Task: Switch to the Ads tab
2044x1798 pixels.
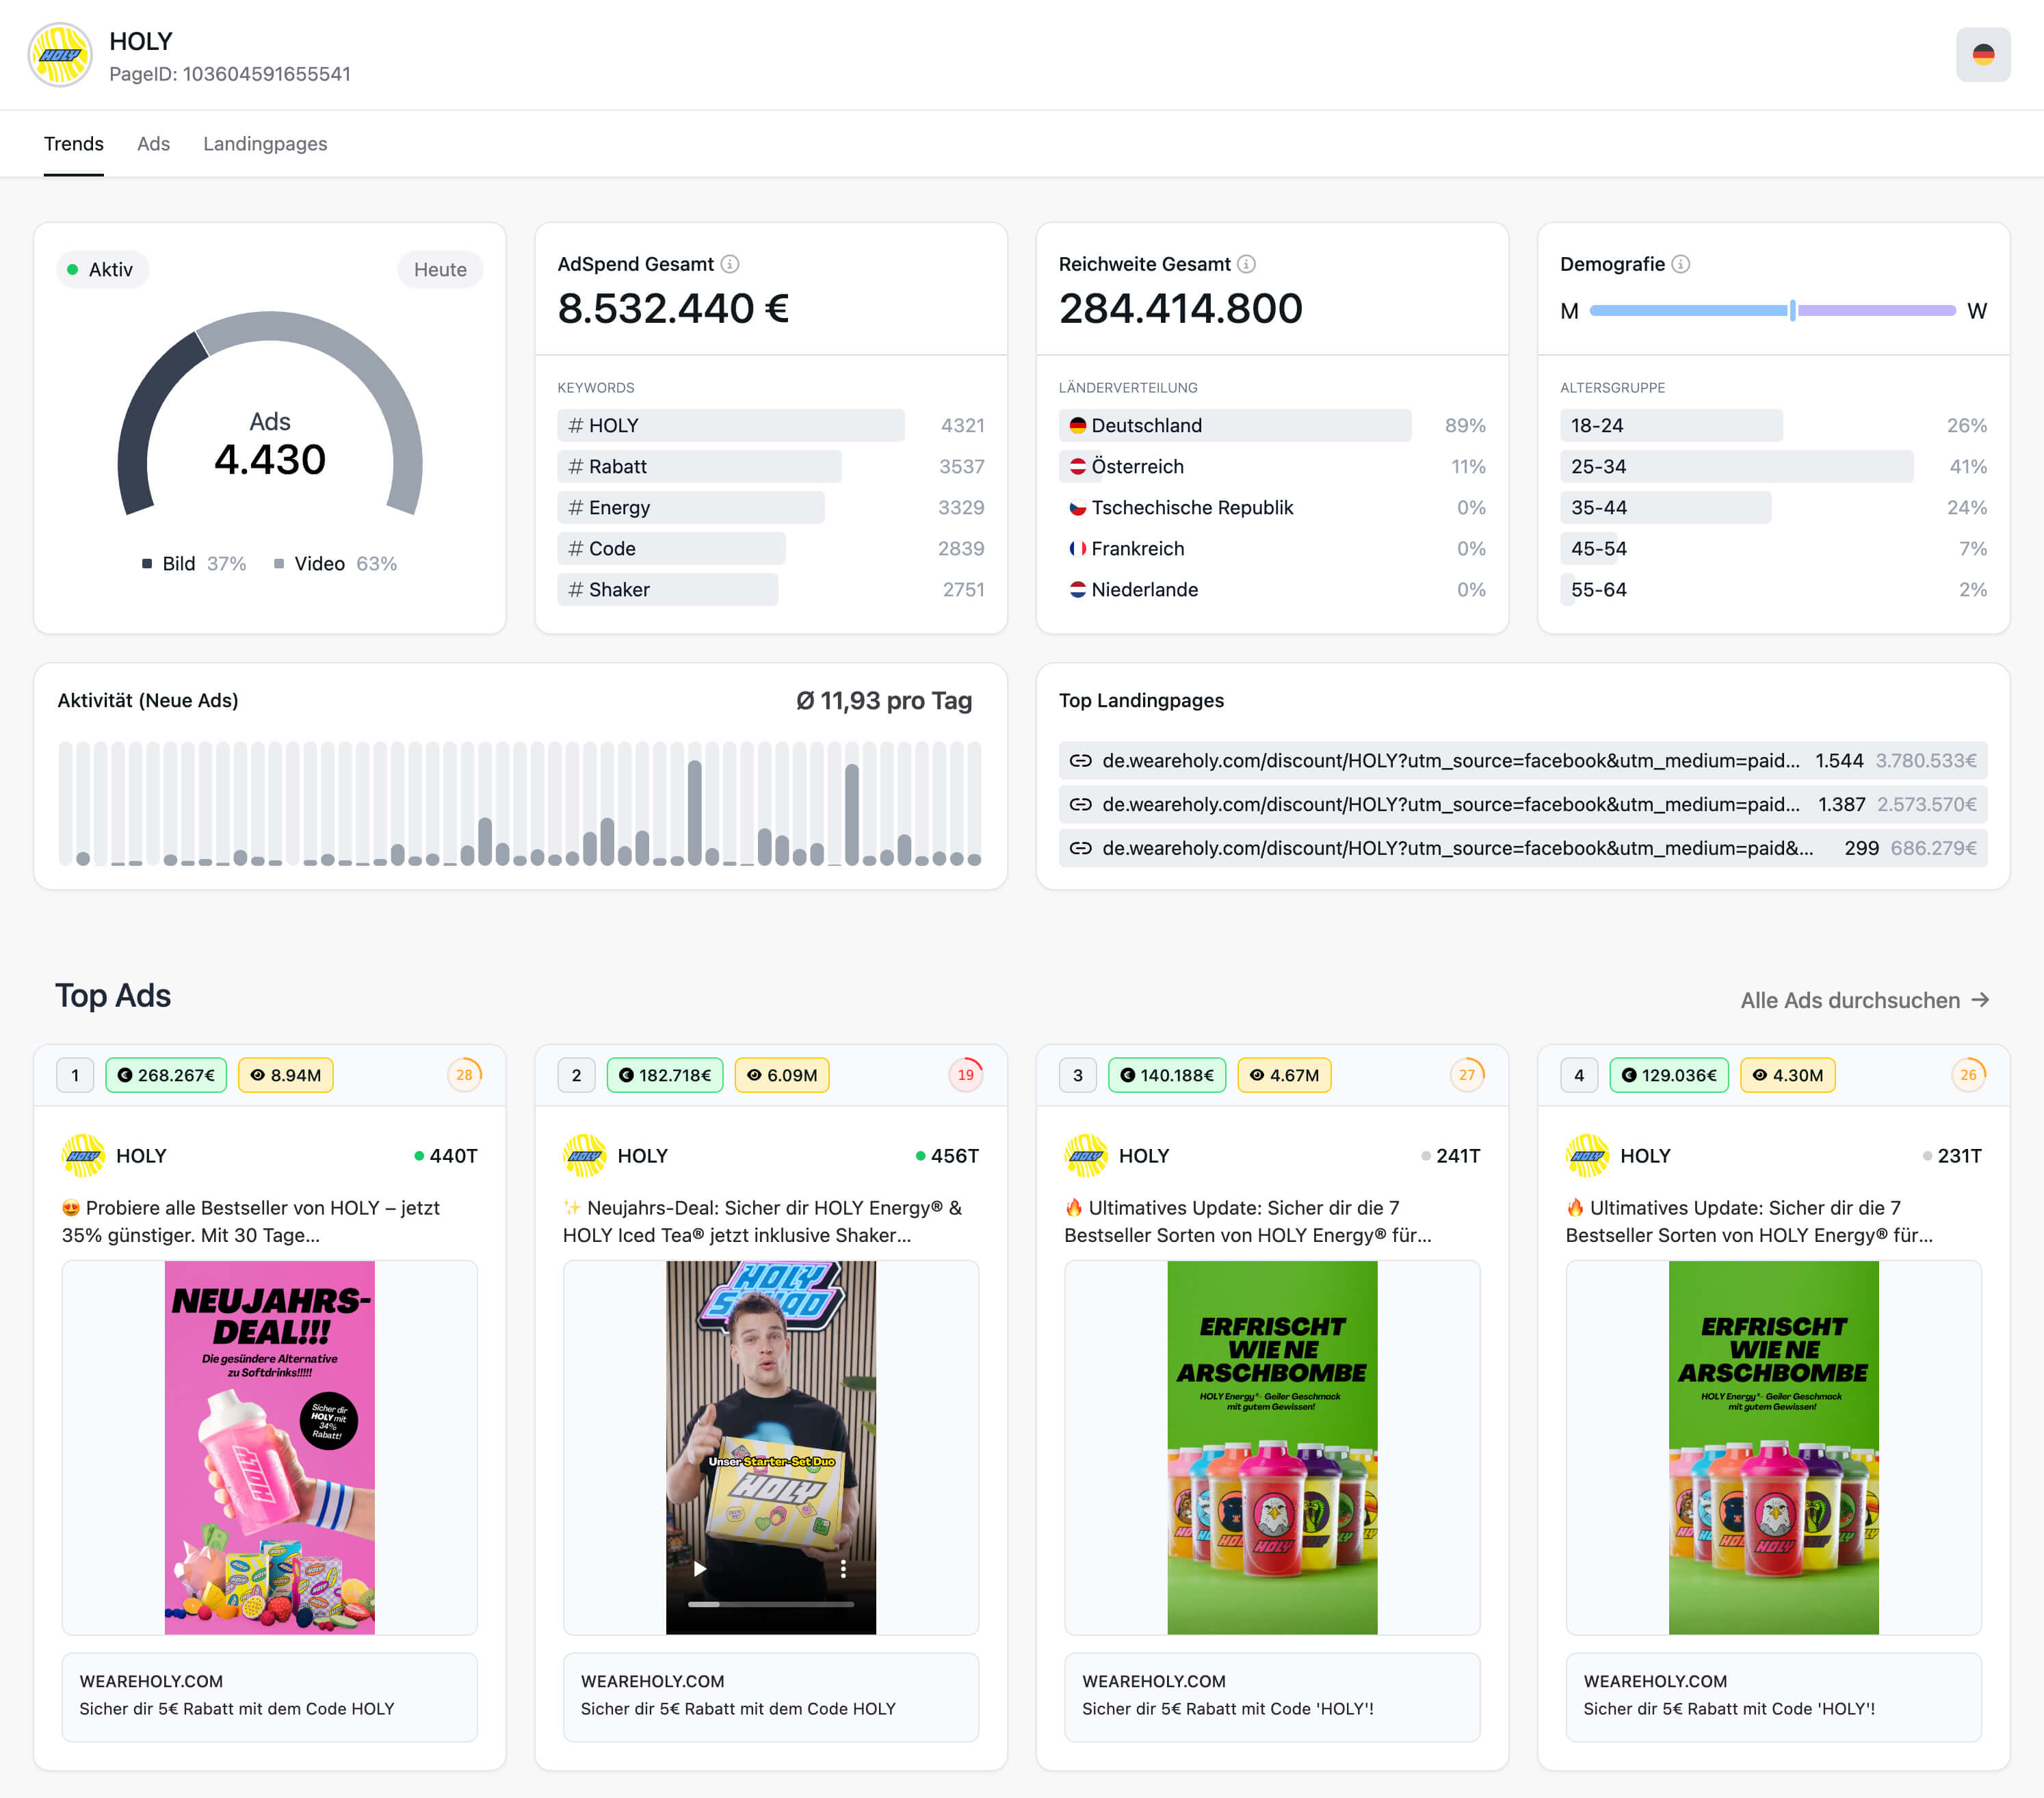Action: pos(153,144)
